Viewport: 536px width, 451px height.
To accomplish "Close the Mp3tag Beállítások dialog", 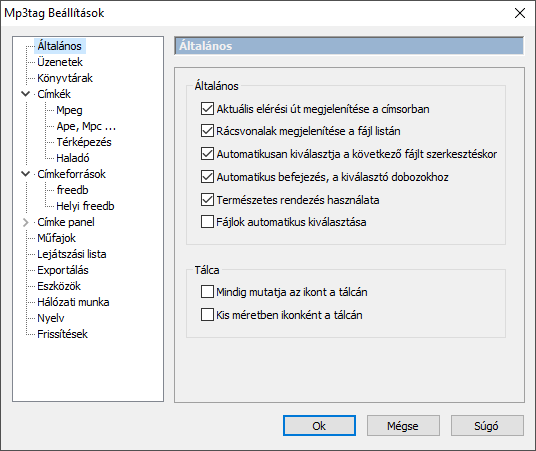I will click(x=520, y=13).
